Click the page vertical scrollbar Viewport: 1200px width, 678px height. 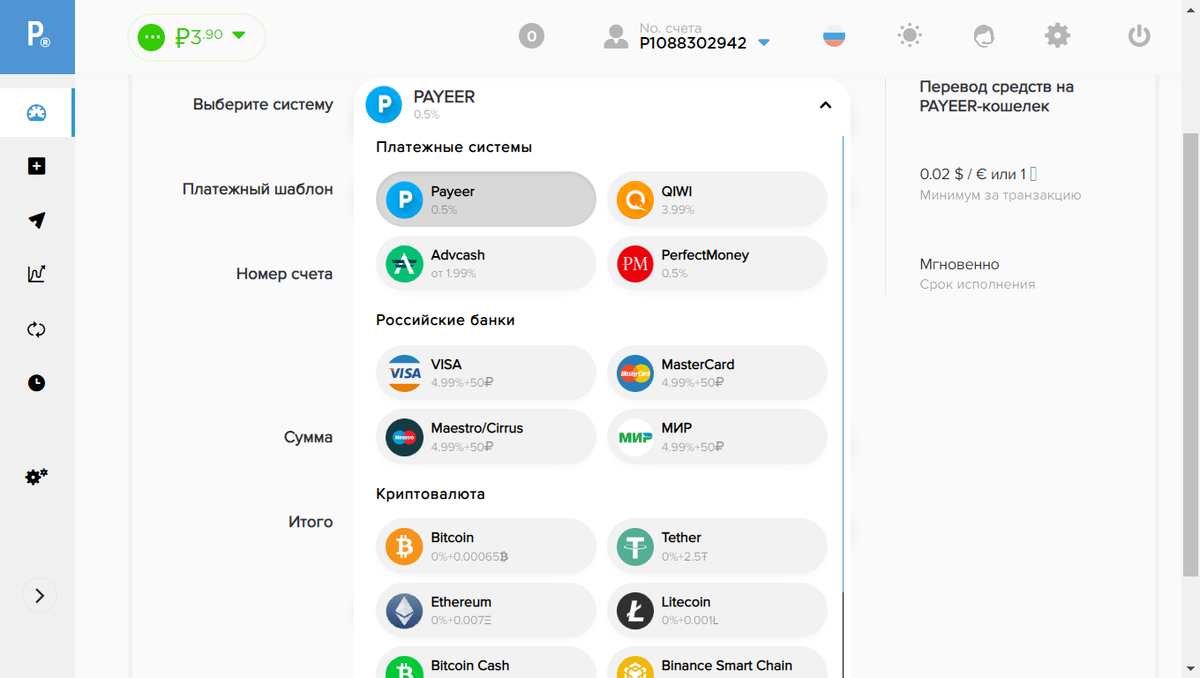tap(1191, 355)
